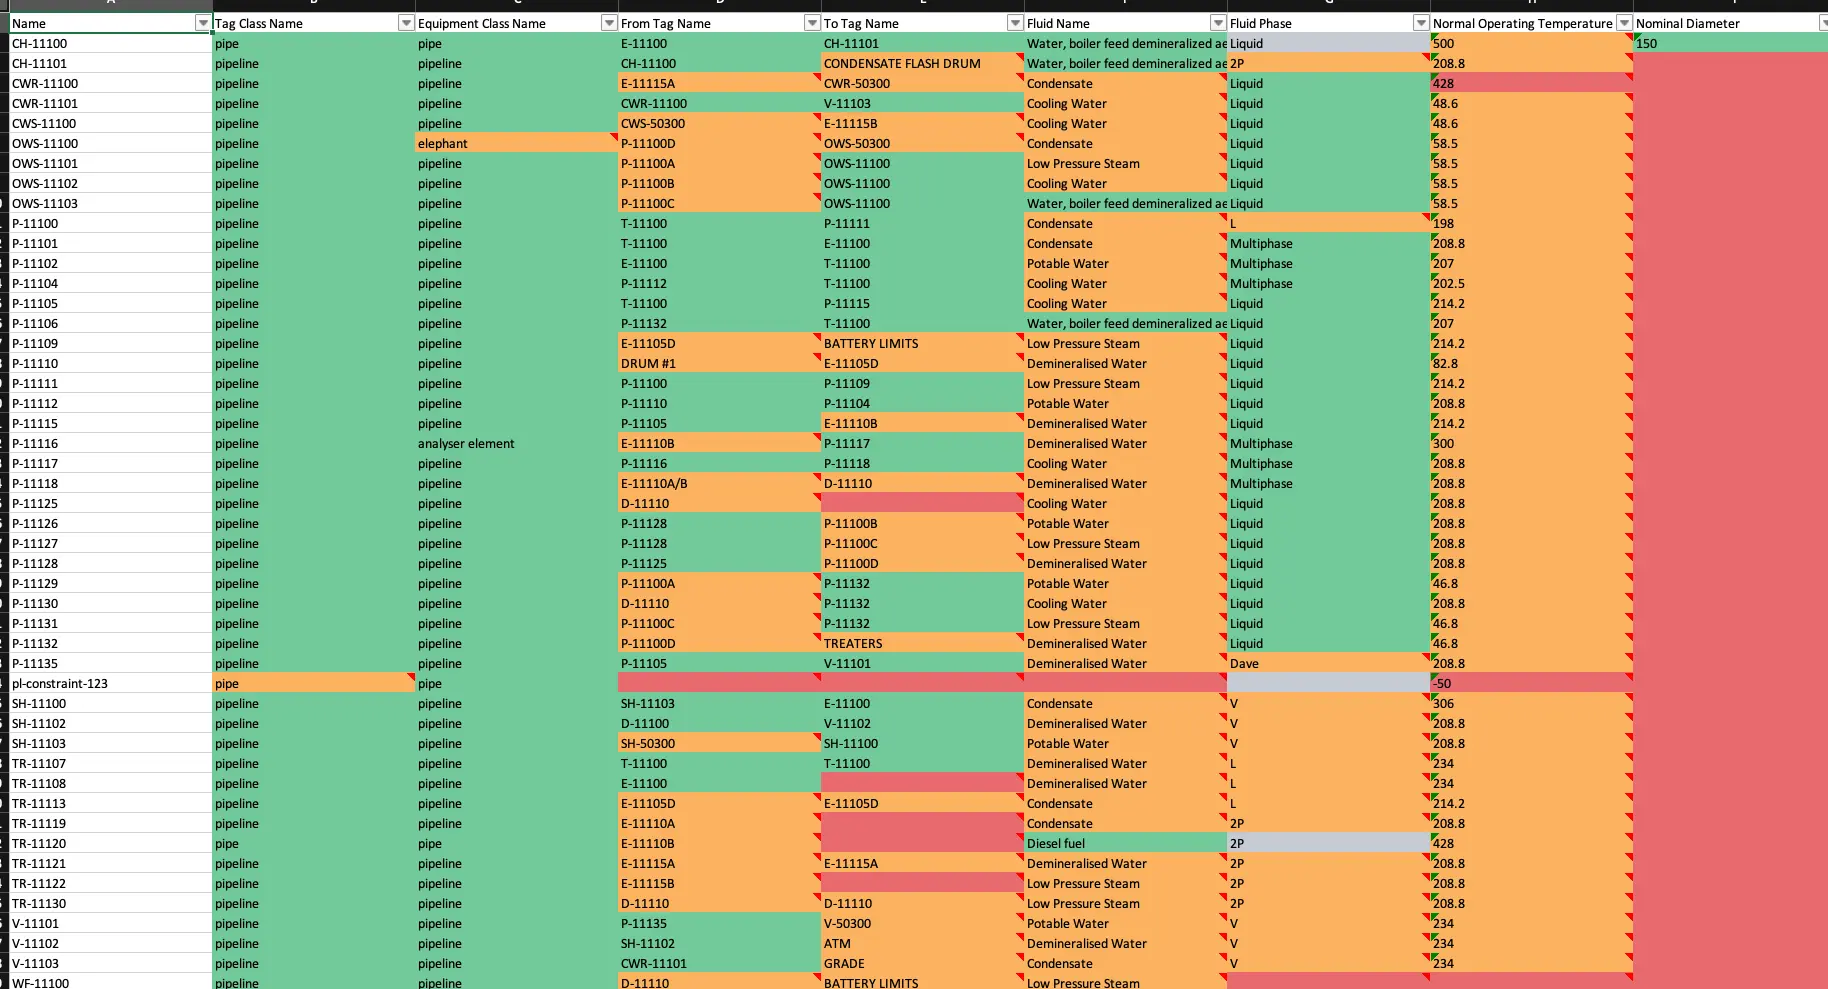Select the Nominal Diameter header cell
The height and width of the screenshot is (989, 1828).
click(x=1720, y=23)
